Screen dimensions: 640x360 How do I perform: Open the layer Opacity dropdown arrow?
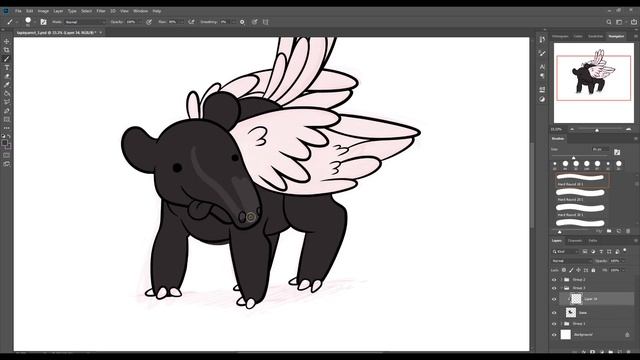[623, 261]
